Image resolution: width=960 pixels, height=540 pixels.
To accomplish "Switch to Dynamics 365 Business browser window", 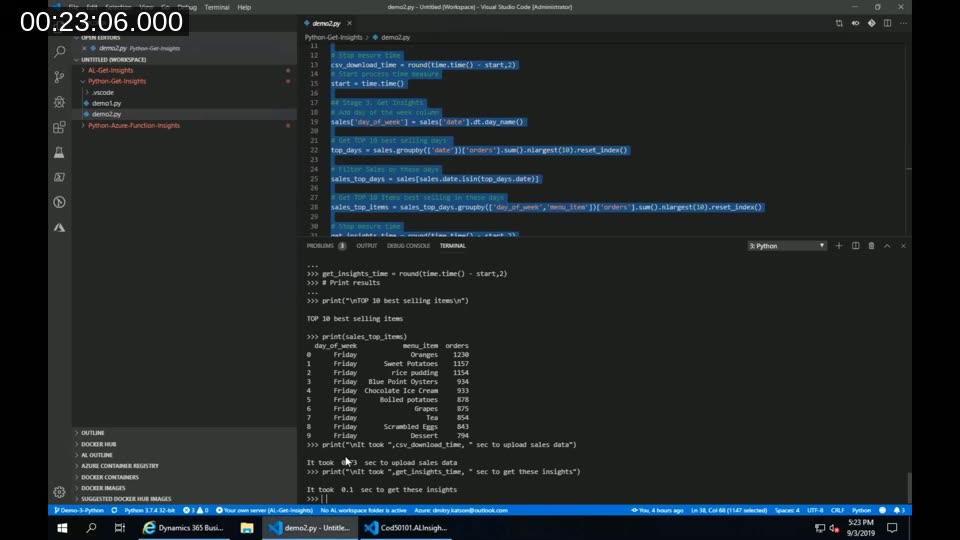I will click(183, 528).
